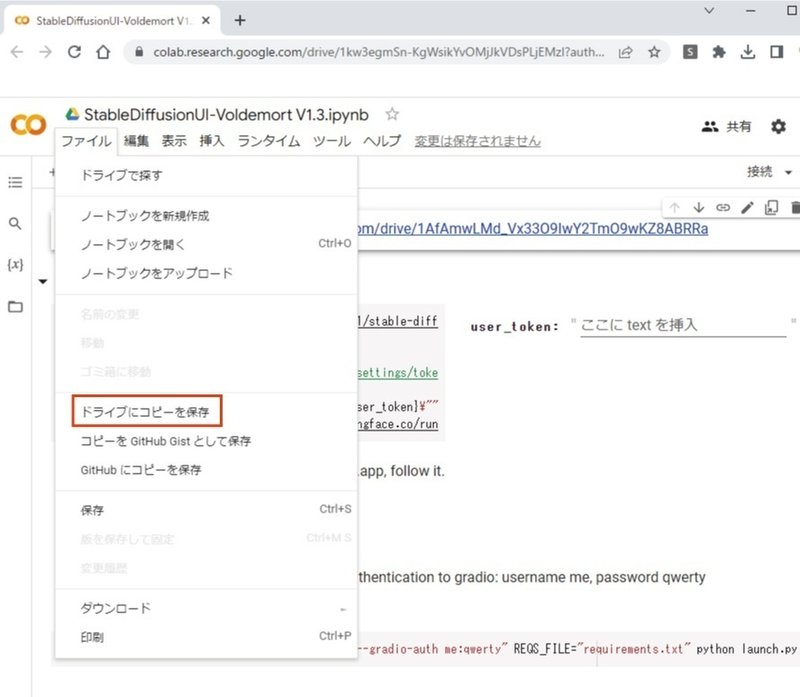Viewport: 800px width, 697px height.
Task: Click the Colab logo
Action: [28, 125]
